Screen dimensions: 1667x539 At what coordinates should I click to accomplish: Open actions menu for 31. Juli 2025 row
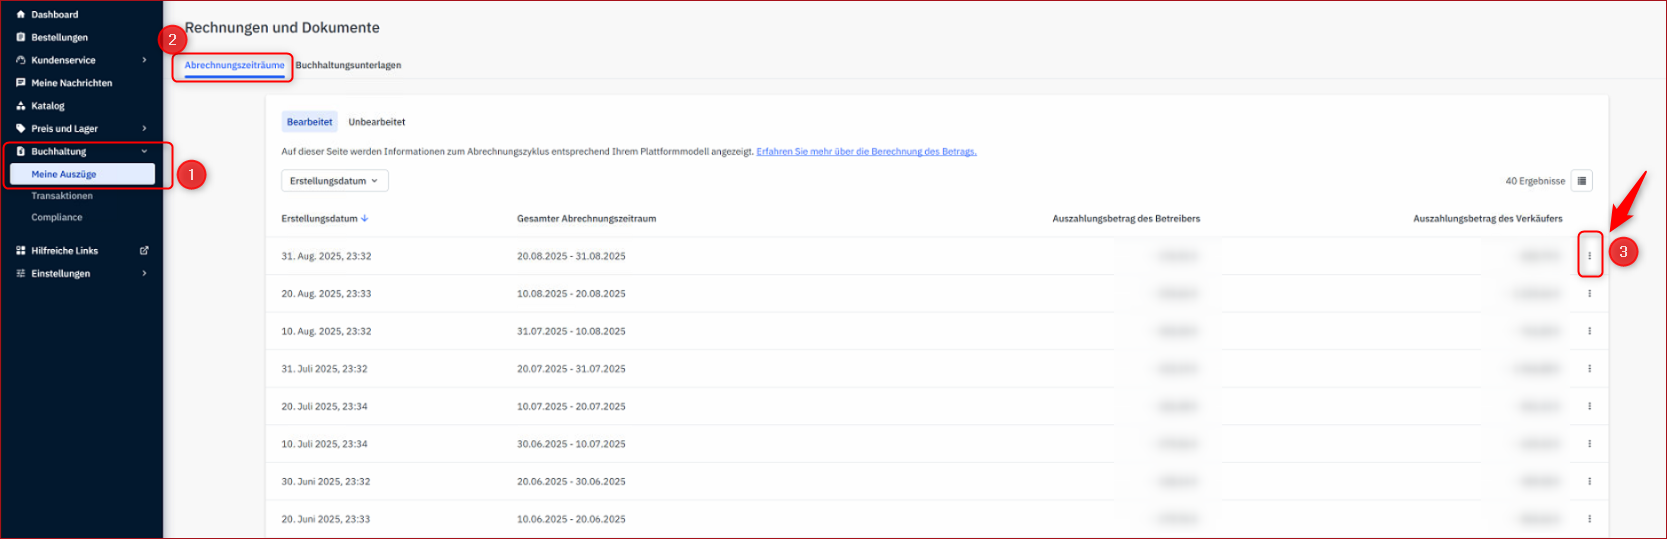pos(1589,369)
